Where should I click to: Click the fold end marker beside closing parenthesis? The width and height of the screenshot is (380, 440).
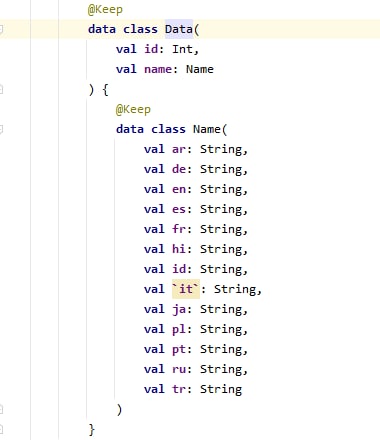click(x=1, y=409)
